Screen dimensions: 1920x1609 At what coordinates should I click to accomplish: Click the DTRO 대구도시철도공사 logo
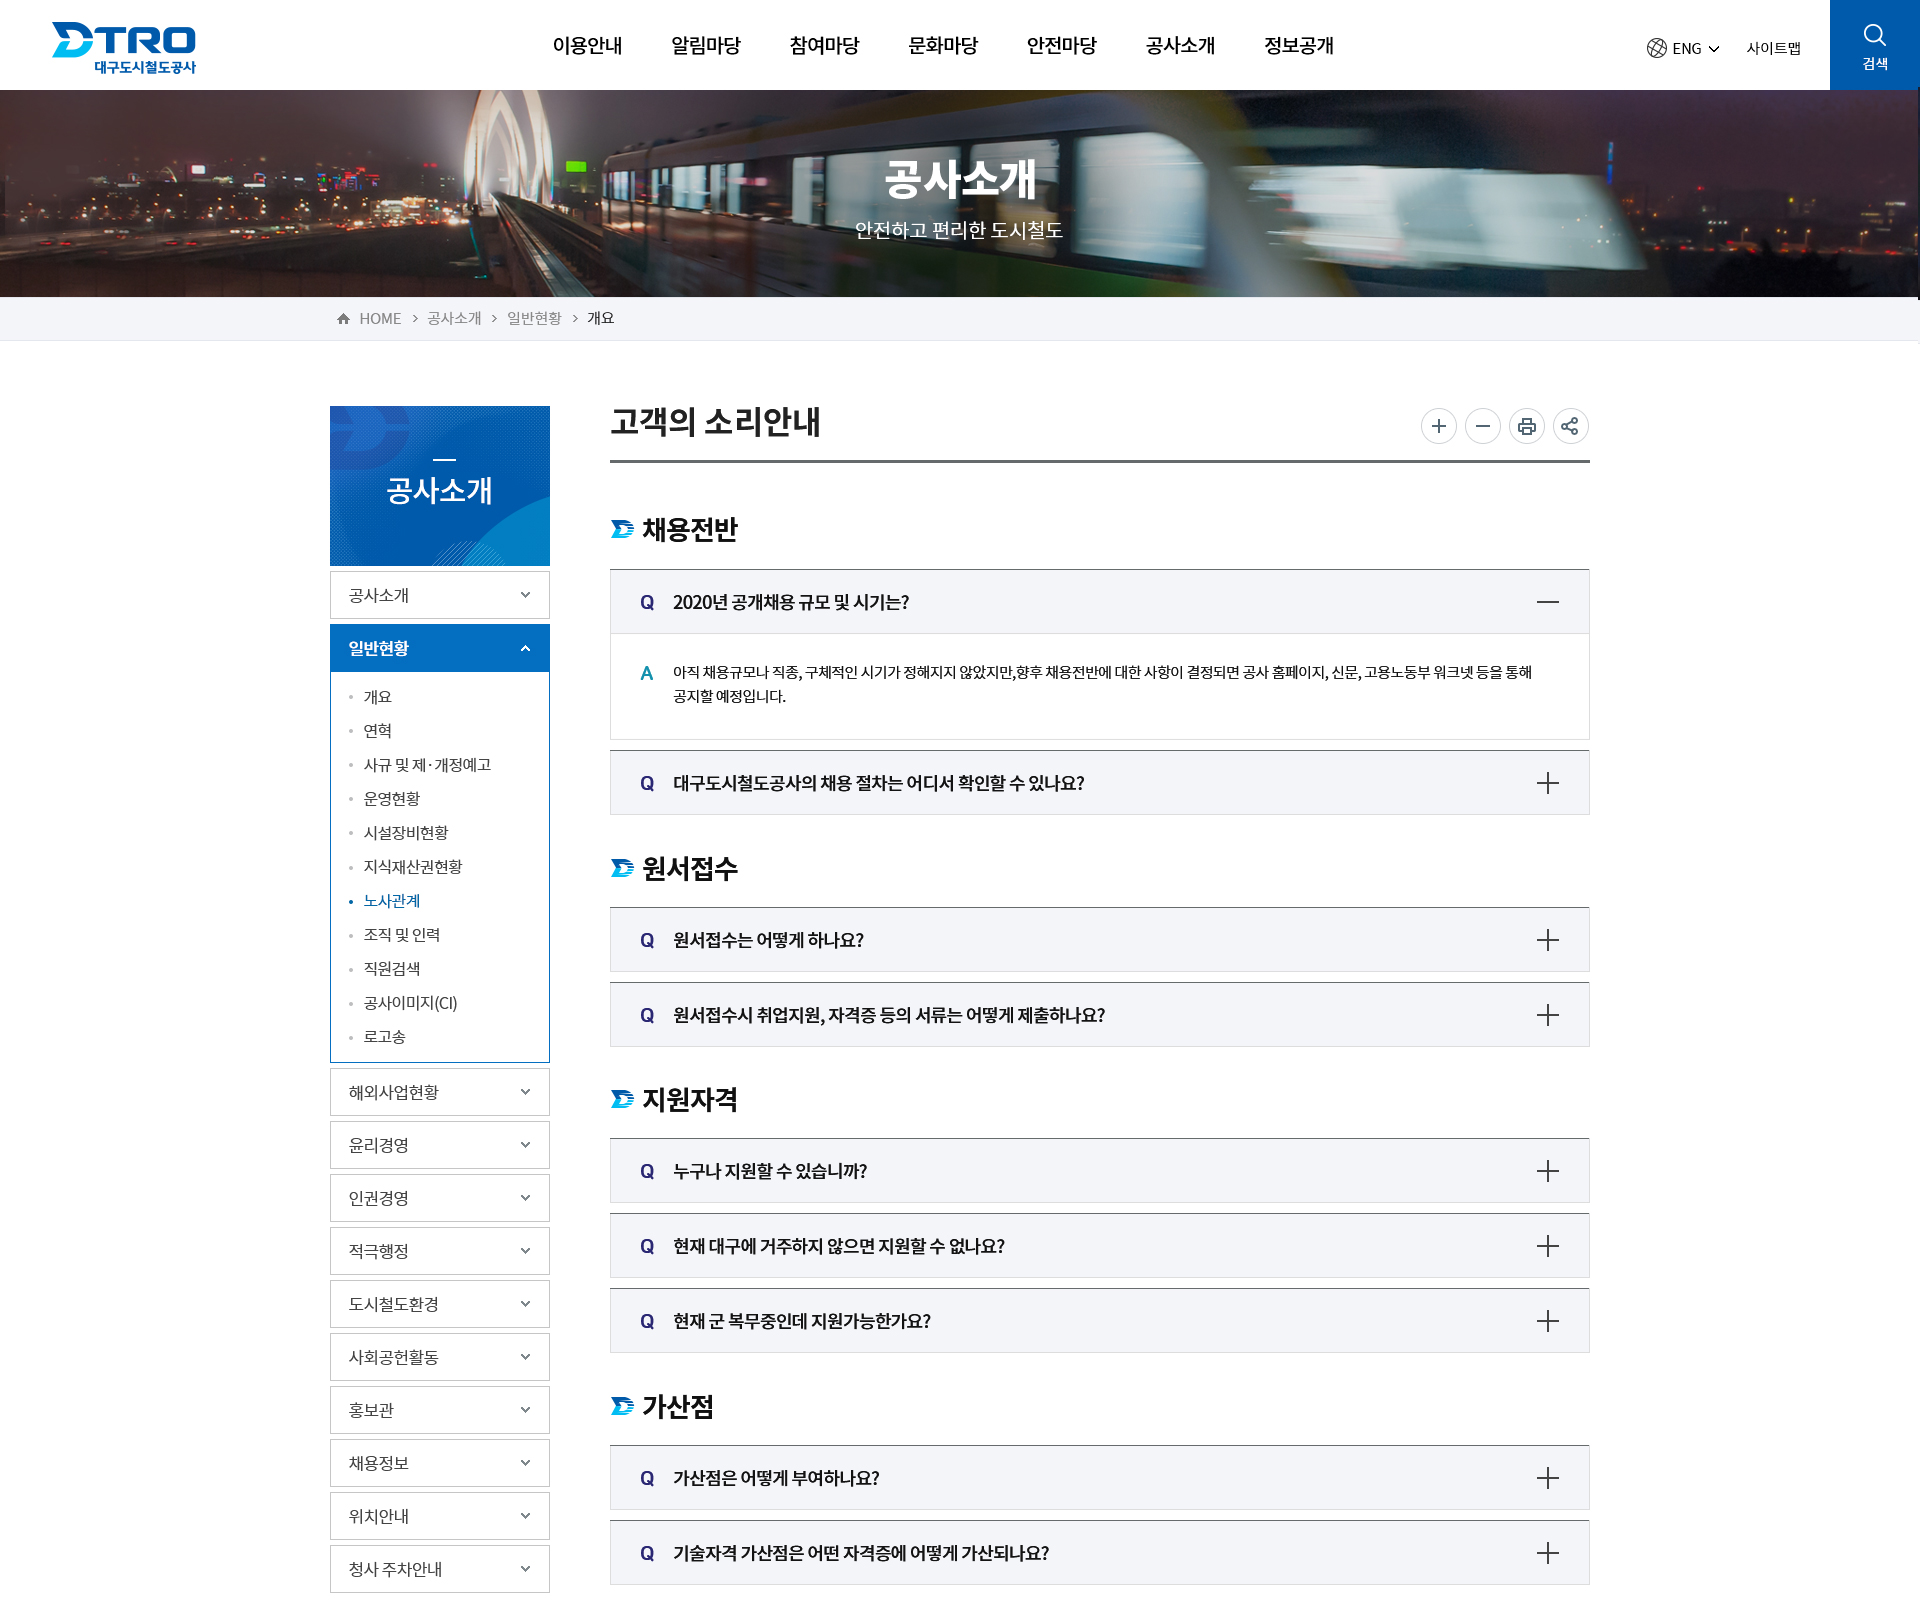pyautogui.click(x=124, y=44)
